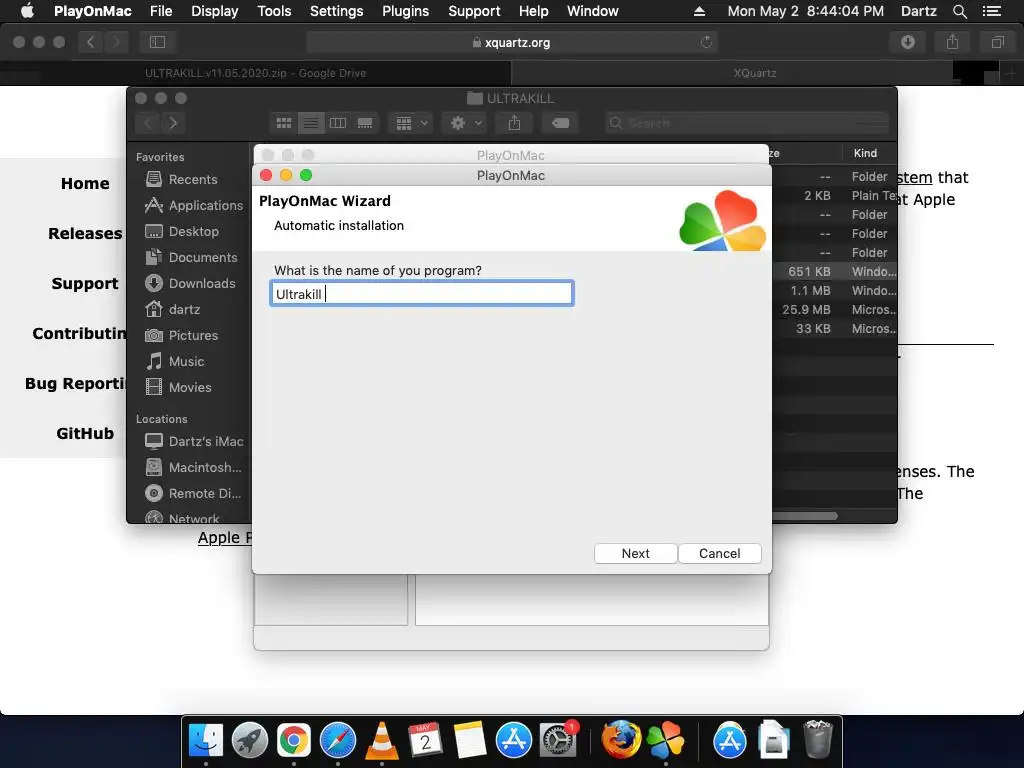1024x768 pixels.
Task: Open PlayOnMac from the Dock
Action: 665,741
